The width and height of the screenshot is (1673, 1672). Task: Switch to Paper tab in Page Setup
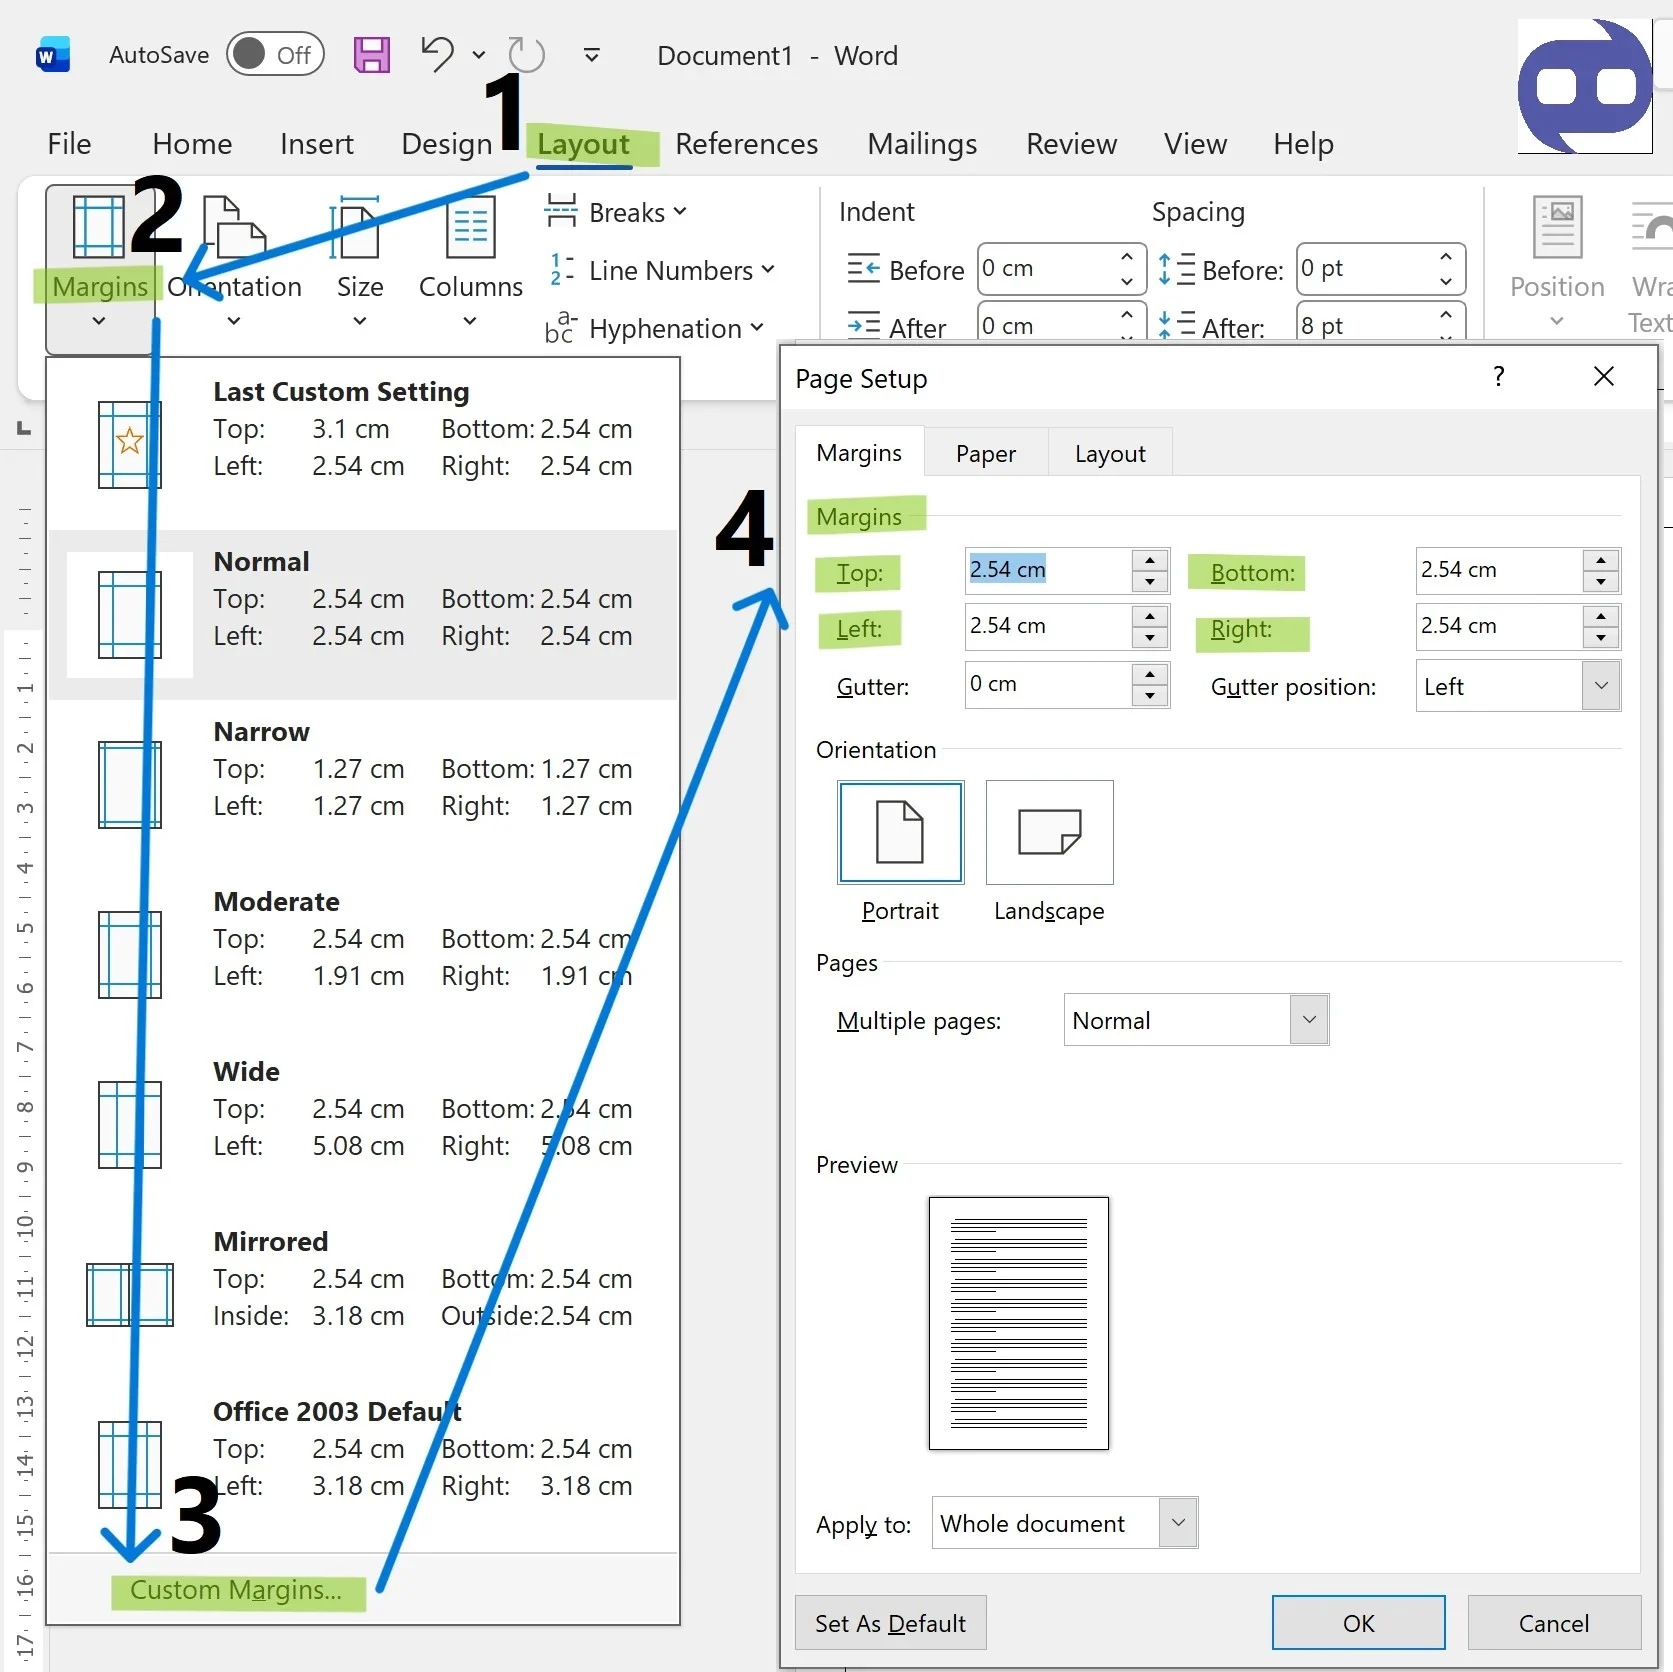[x=986, y=453]
